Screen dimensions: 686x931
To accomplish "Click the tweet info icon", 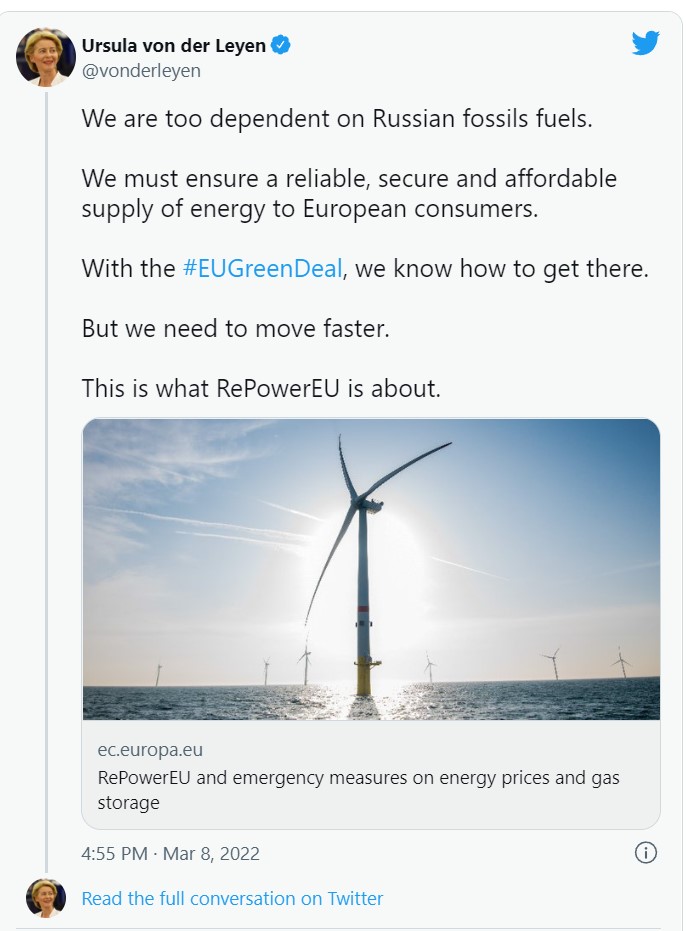I will [646, 853].
